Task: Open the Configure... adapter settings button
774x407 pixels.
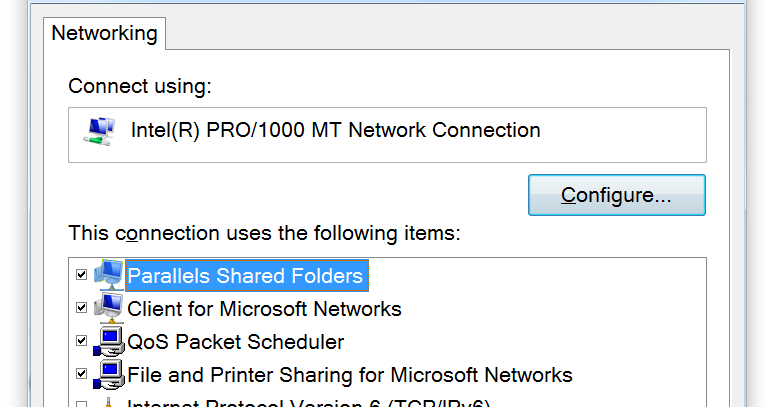Action: [x=617, y=195]
